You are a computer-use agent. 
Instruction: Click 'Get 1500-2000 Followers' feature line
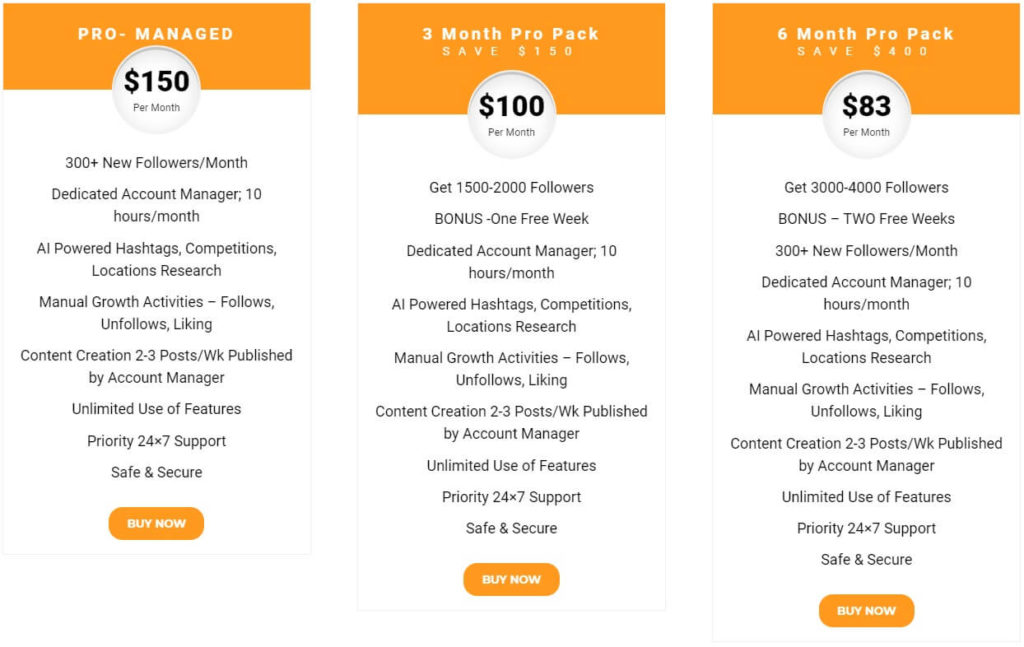pos(511,188)
